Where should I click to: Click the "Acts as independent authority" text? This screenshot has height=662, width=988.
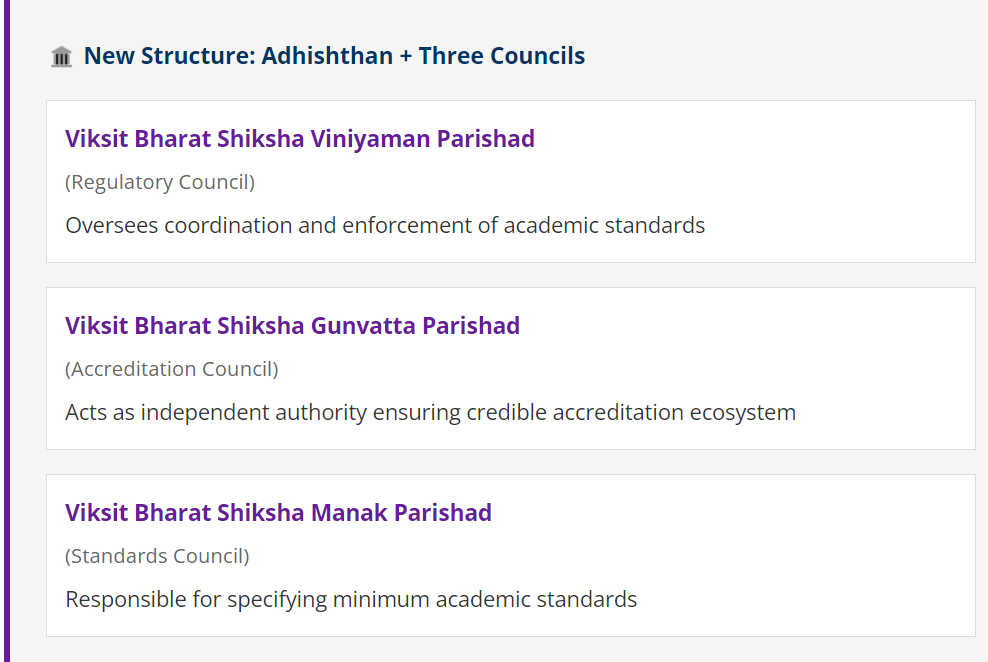(x=215, y=412)
